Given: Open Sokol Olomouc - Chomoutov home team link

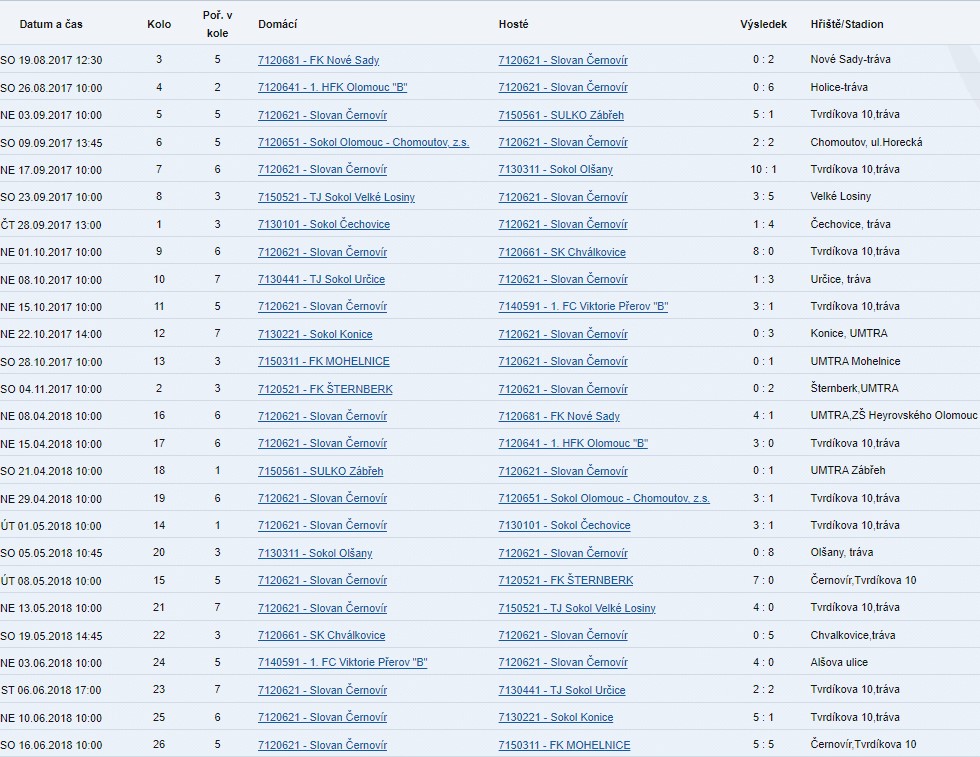Looking at the screenshot, I should pos(363,142).
